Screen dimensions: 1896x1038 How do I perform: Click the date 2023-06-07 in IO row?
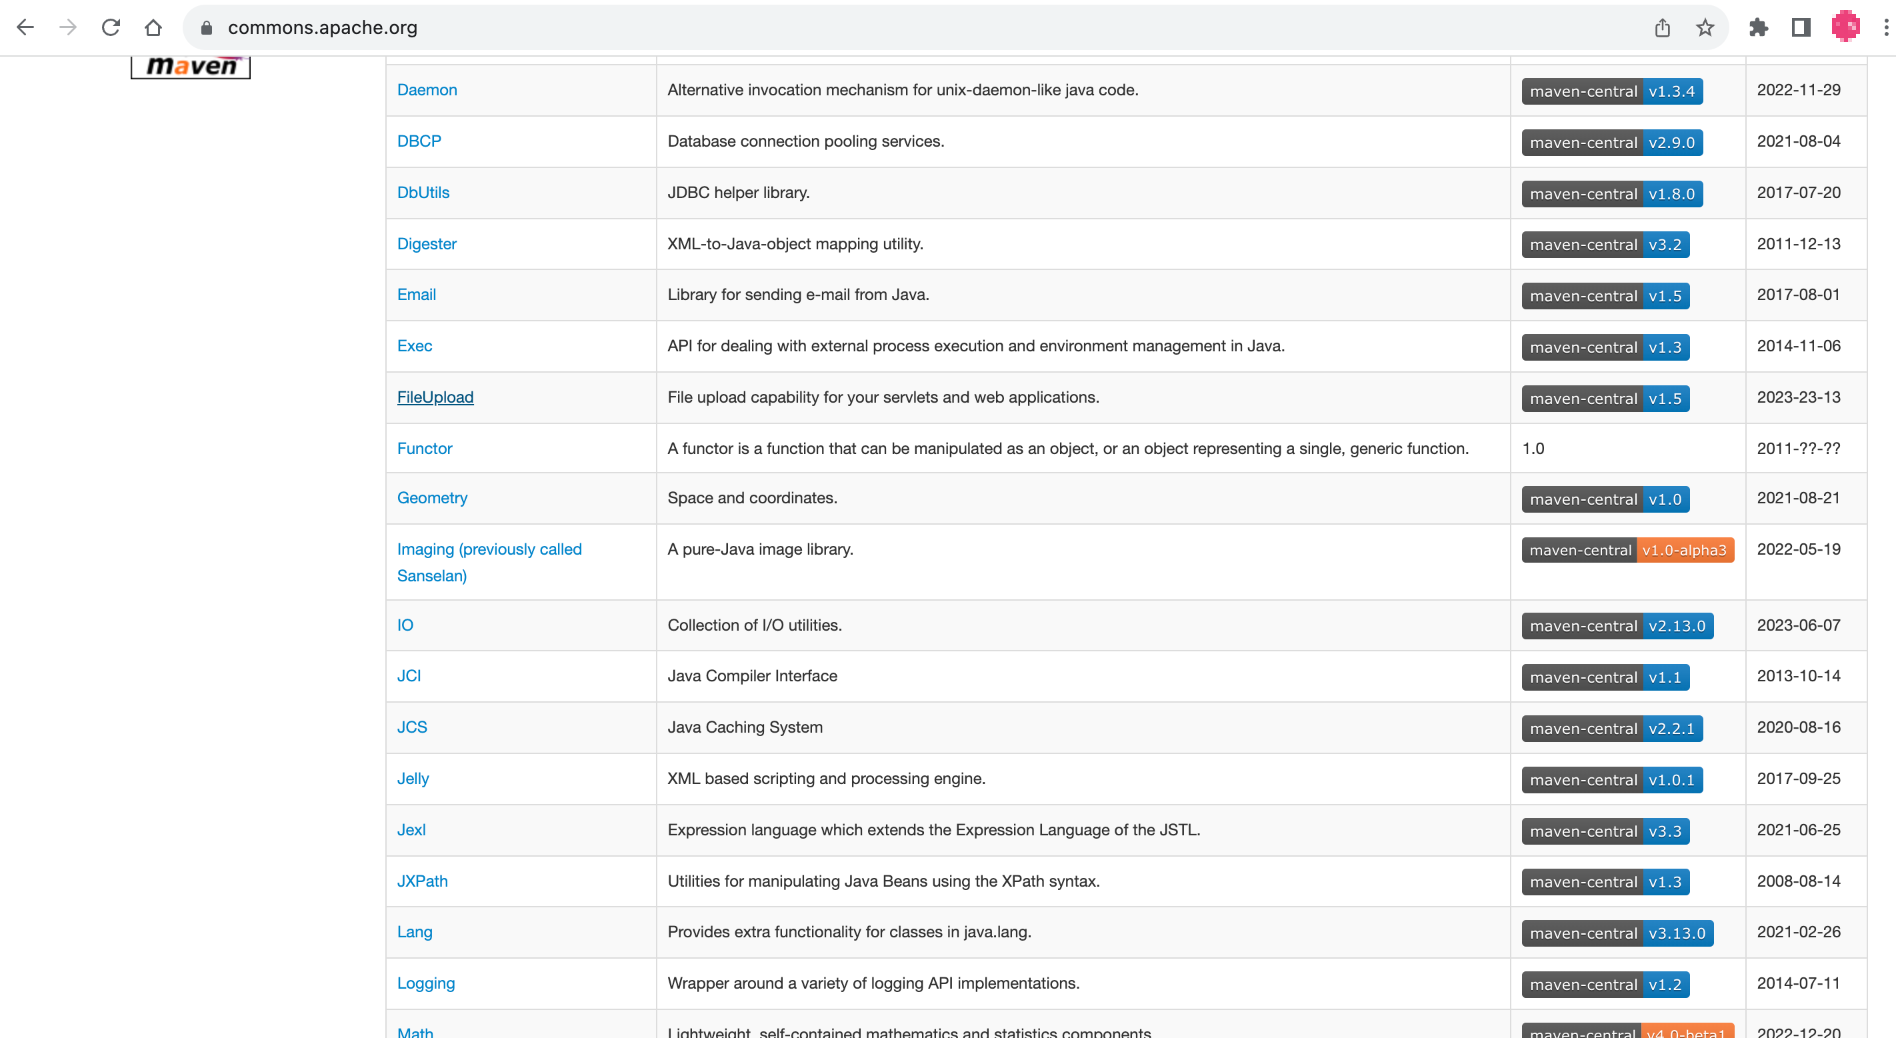(x=1798, y=625)
